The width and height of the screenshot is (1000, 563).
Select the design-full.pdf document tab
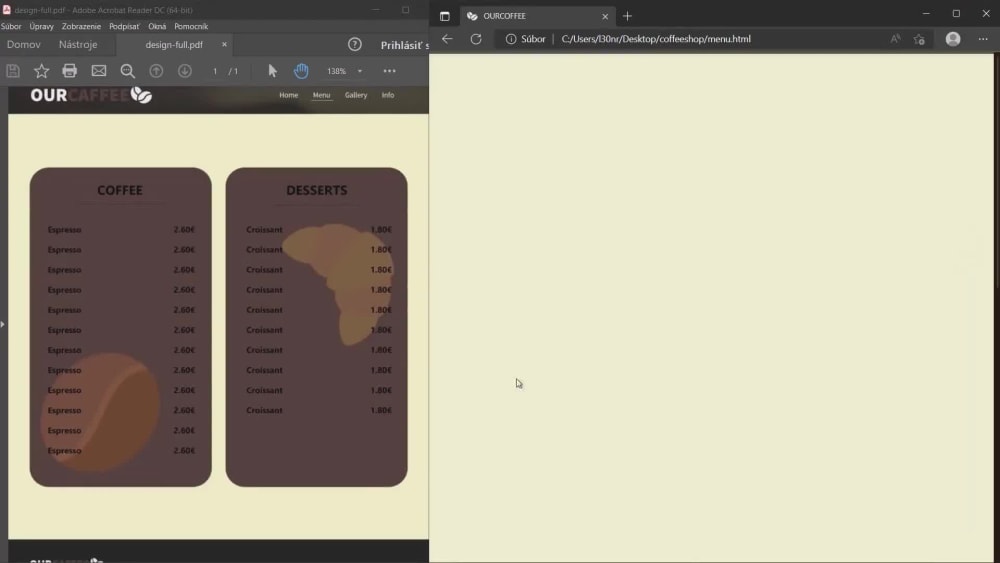(x=174, y=44)
